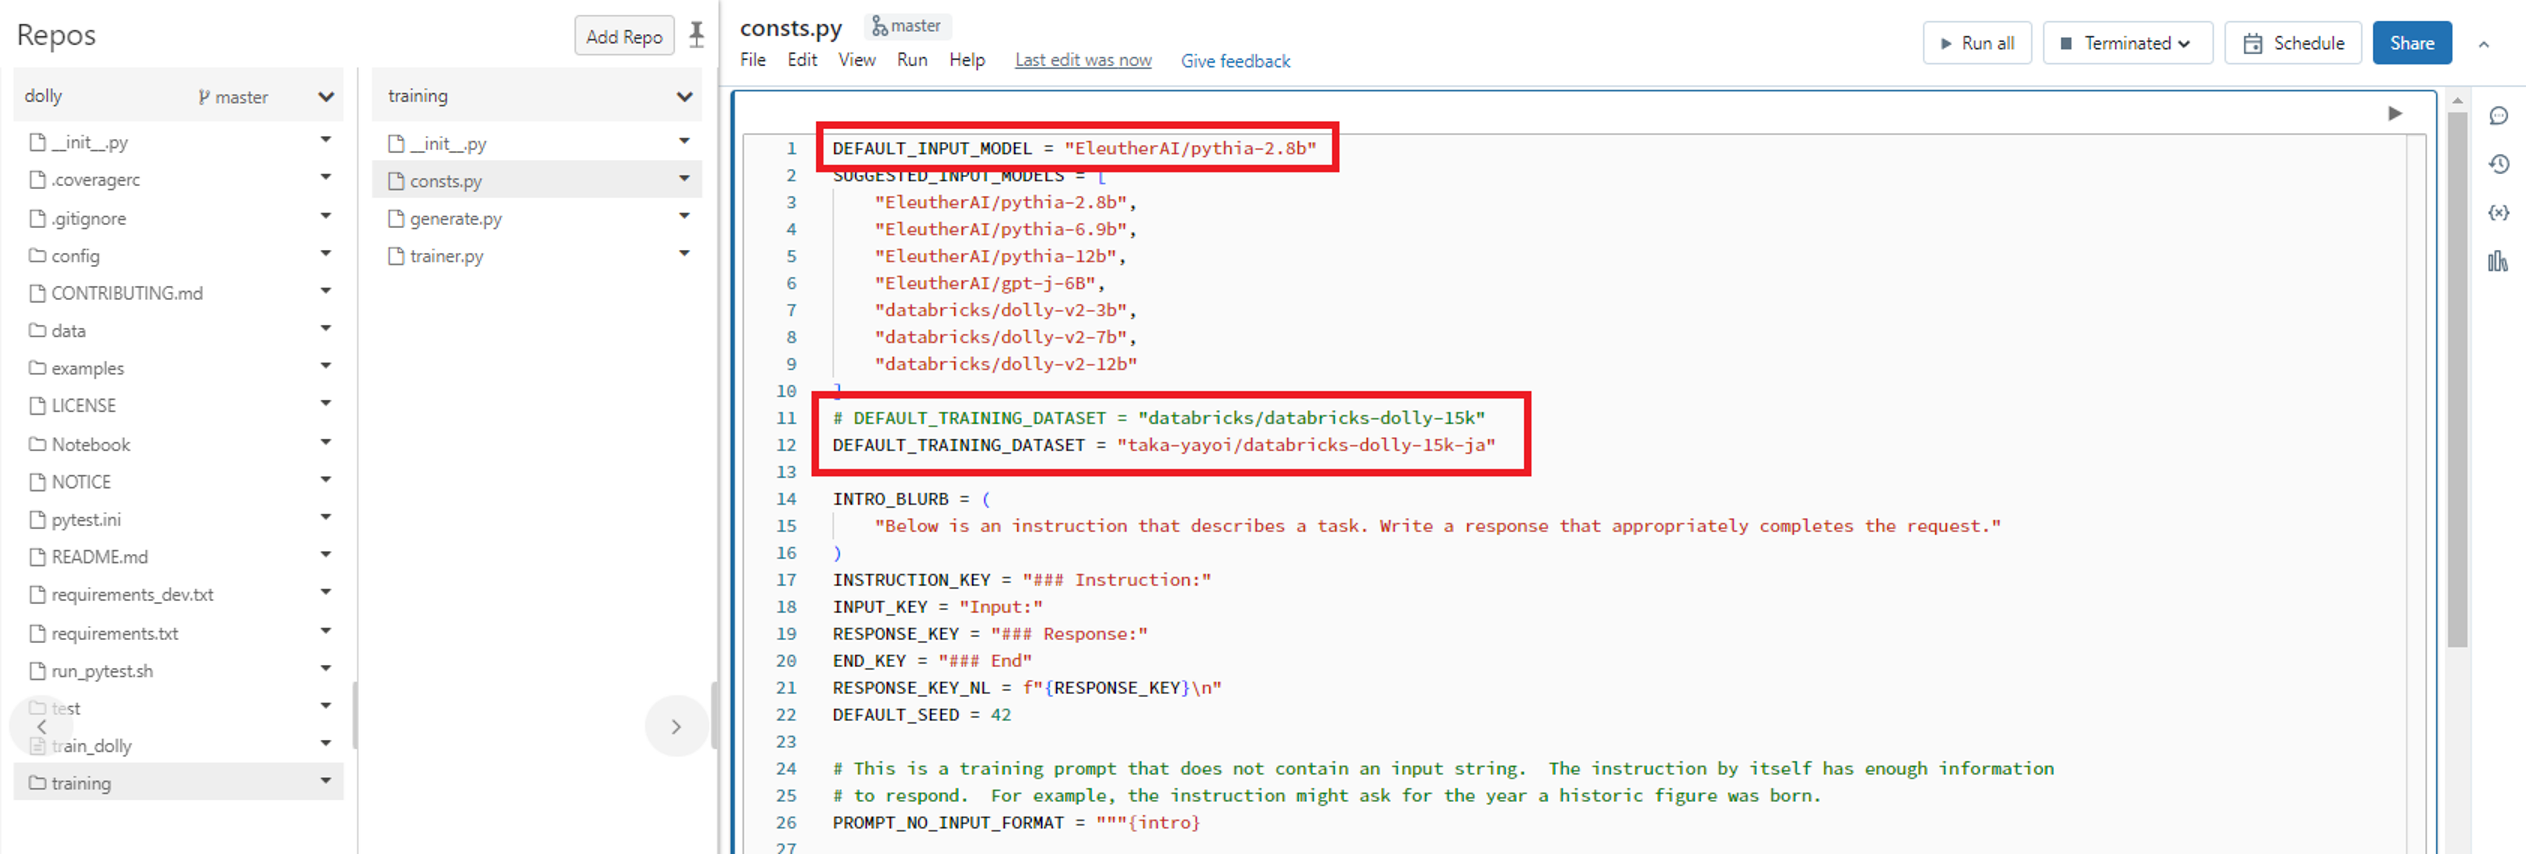
Task: Open generate.py in the training folder
Action: (x=455, y=218)
